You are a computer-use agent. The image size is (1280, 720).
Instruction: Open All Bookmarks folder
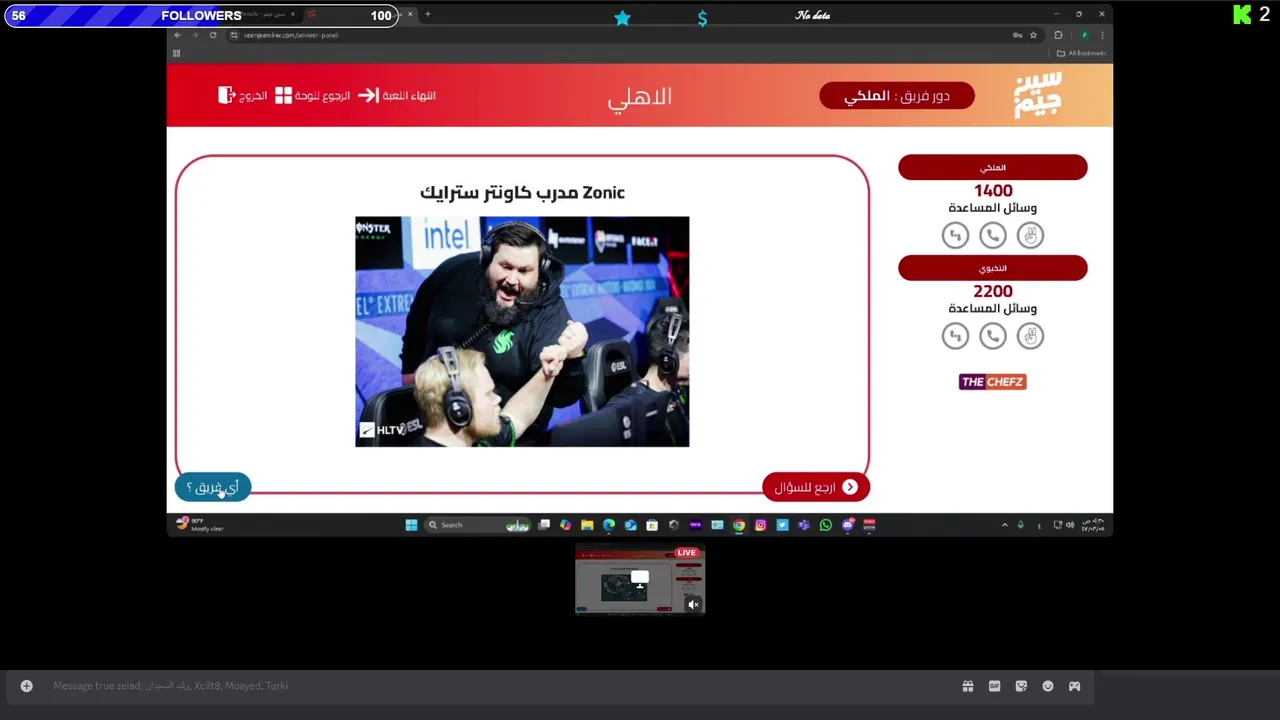[x=1083, y=53]
